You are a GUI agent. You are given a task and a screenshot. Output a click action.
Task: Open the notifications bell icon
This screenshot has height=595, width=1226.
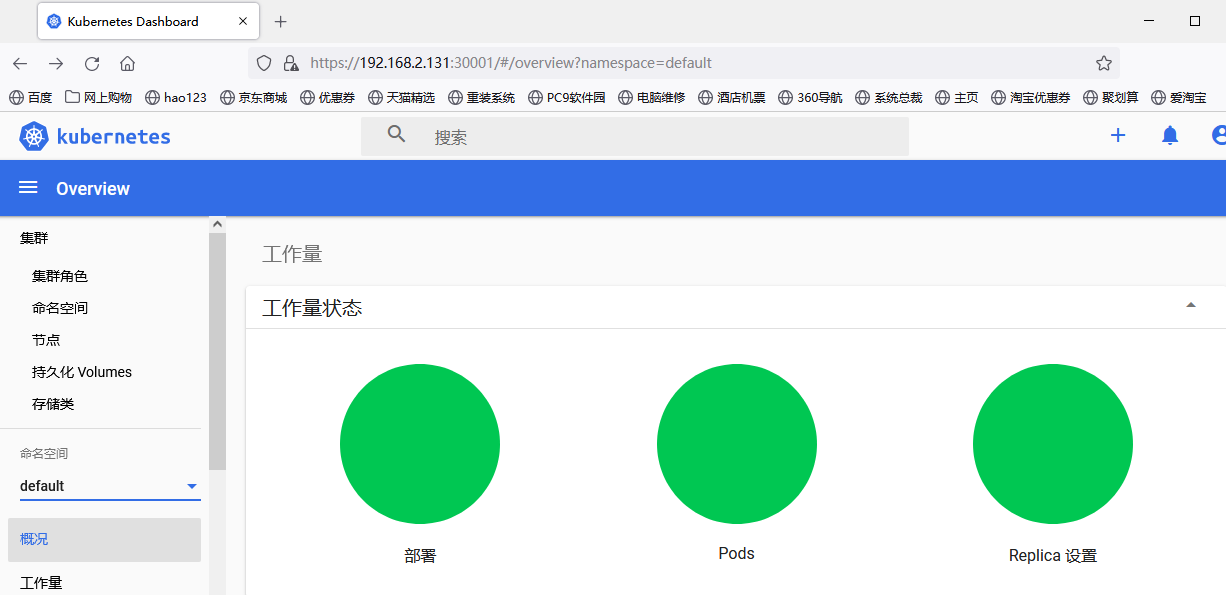point(1170,135)
